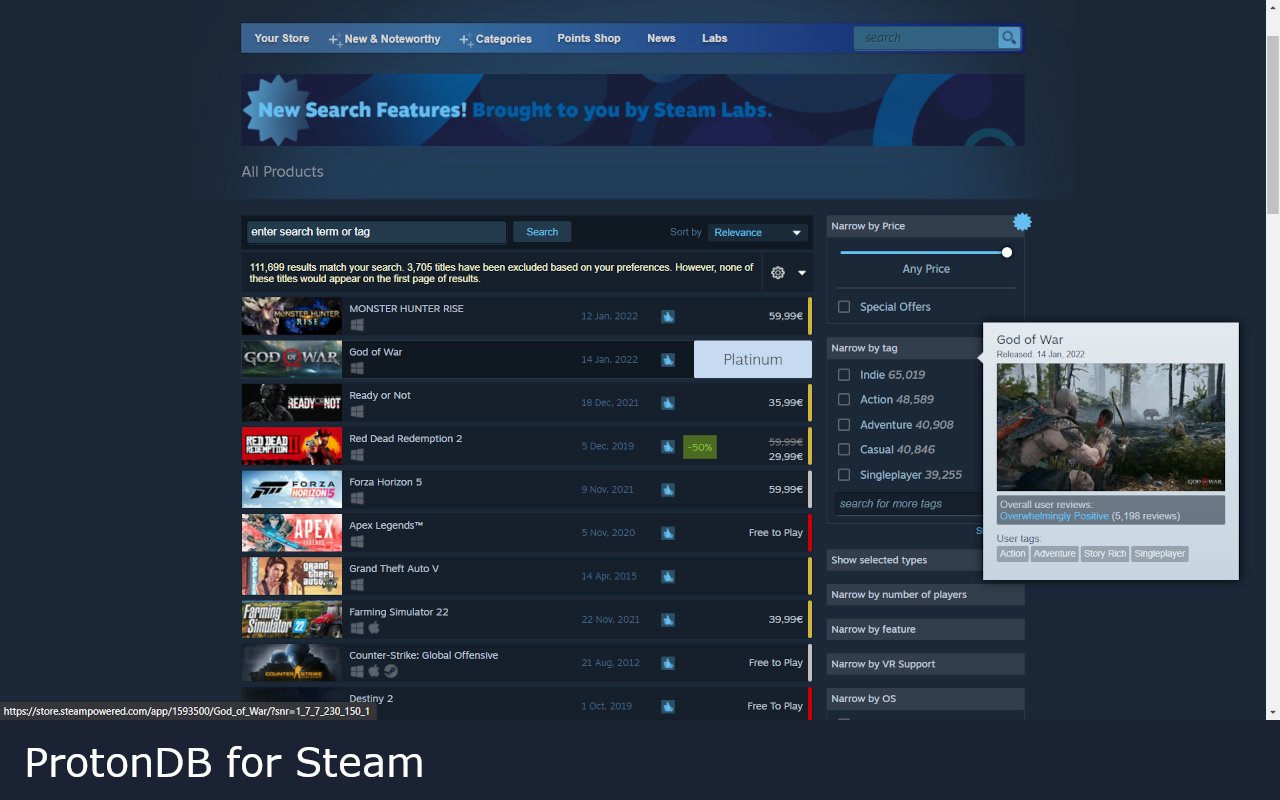Enable the Special Offers checkbox
The height and width of the screenshot is (800, 1280).
844,307
